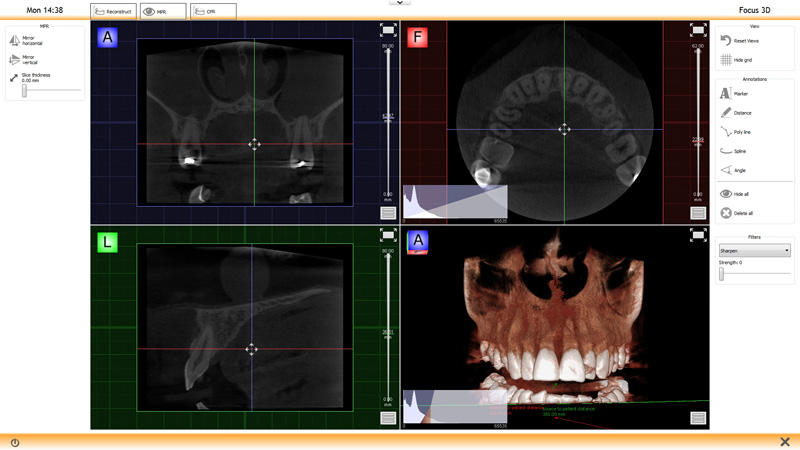This screenshot has width=800, height=450.
Task: Activate the Angle measurement tool
Action: (726, 170)
